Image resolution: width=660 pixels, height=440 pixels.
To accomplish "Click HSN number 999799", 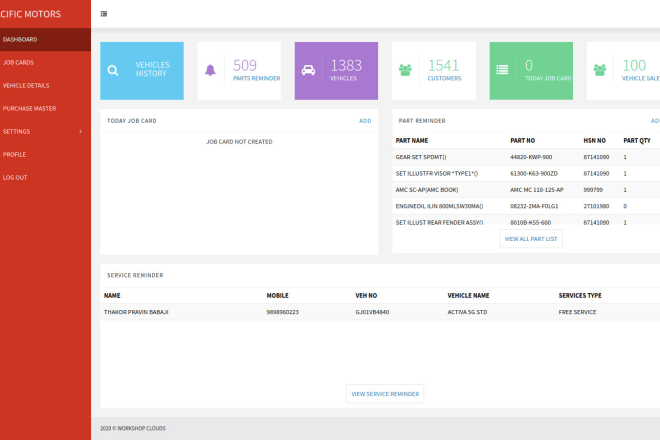I will [x=593, y=190].
